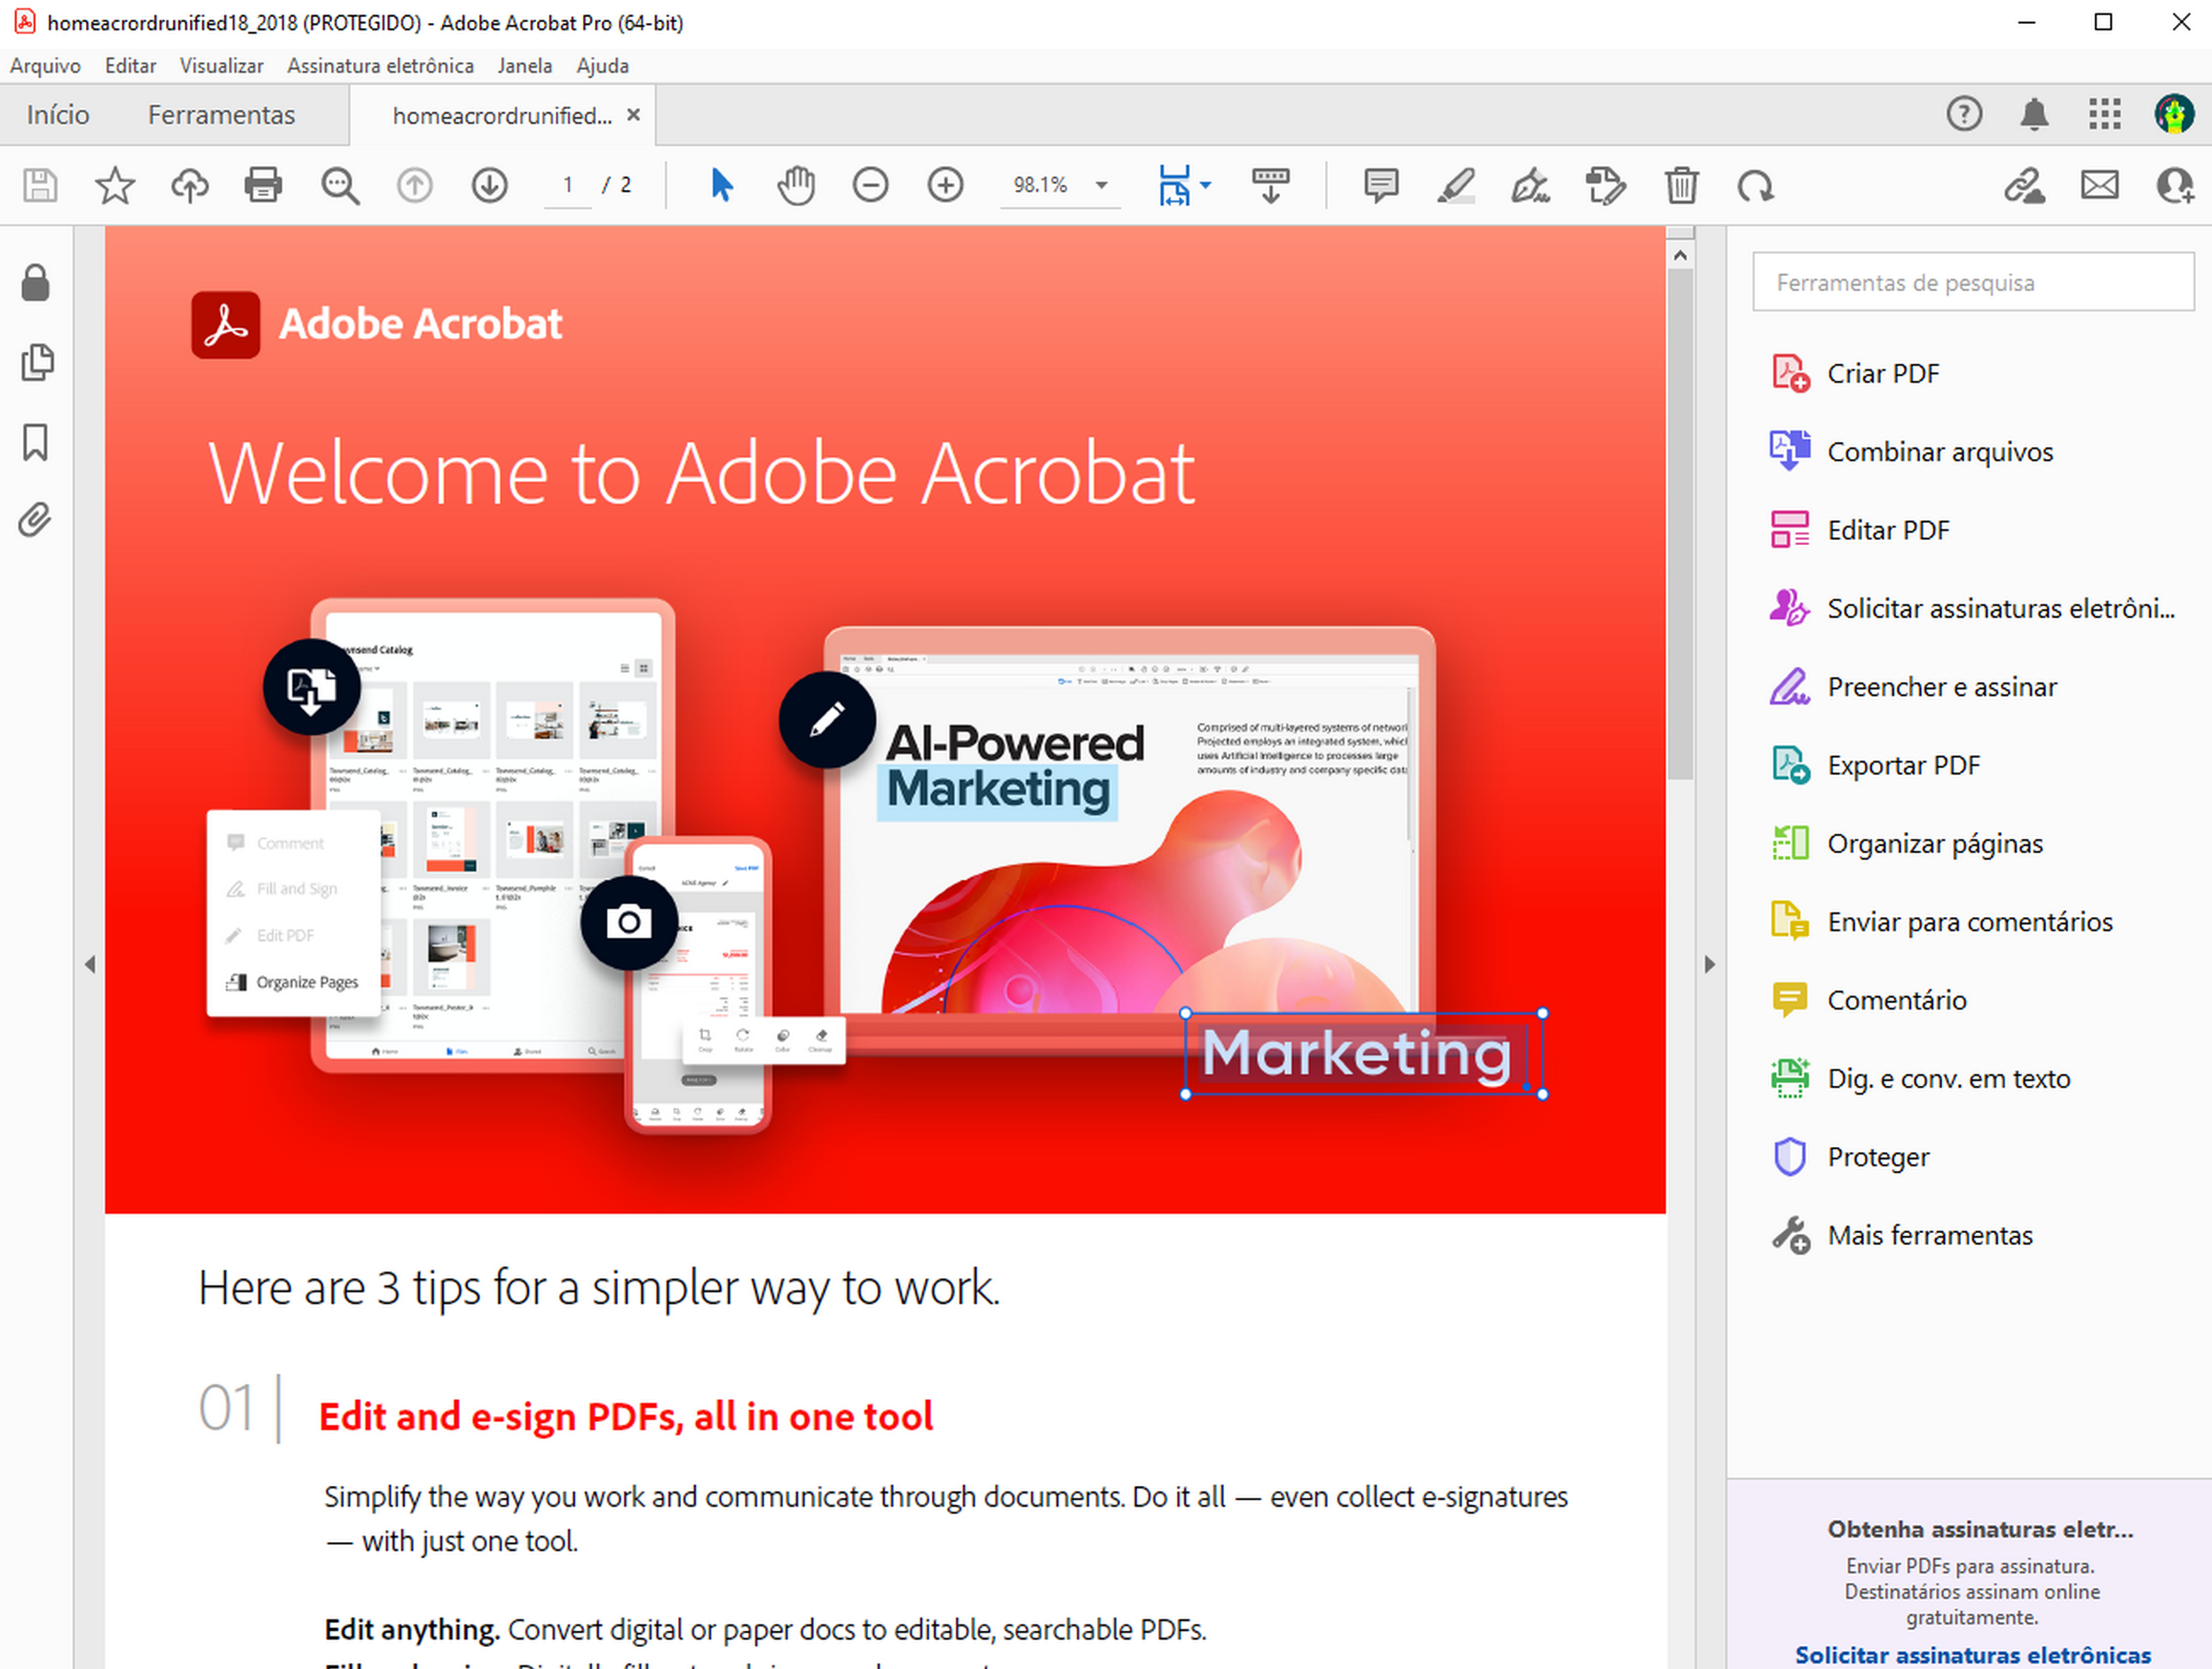Open the fit page options dropdown arrow
The height and width of the screenshot is (1669, 2212).
(1205, 186)
